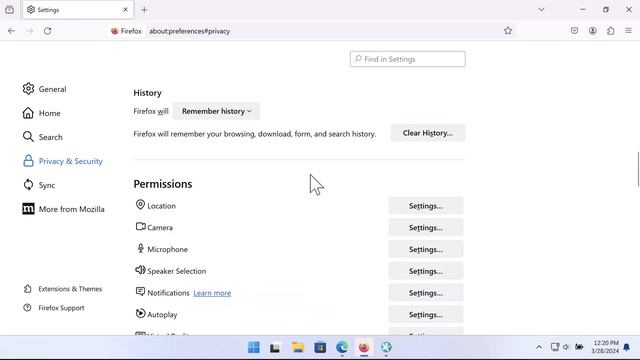
Task: Open Sync settings category
Action: coord(39,185)
